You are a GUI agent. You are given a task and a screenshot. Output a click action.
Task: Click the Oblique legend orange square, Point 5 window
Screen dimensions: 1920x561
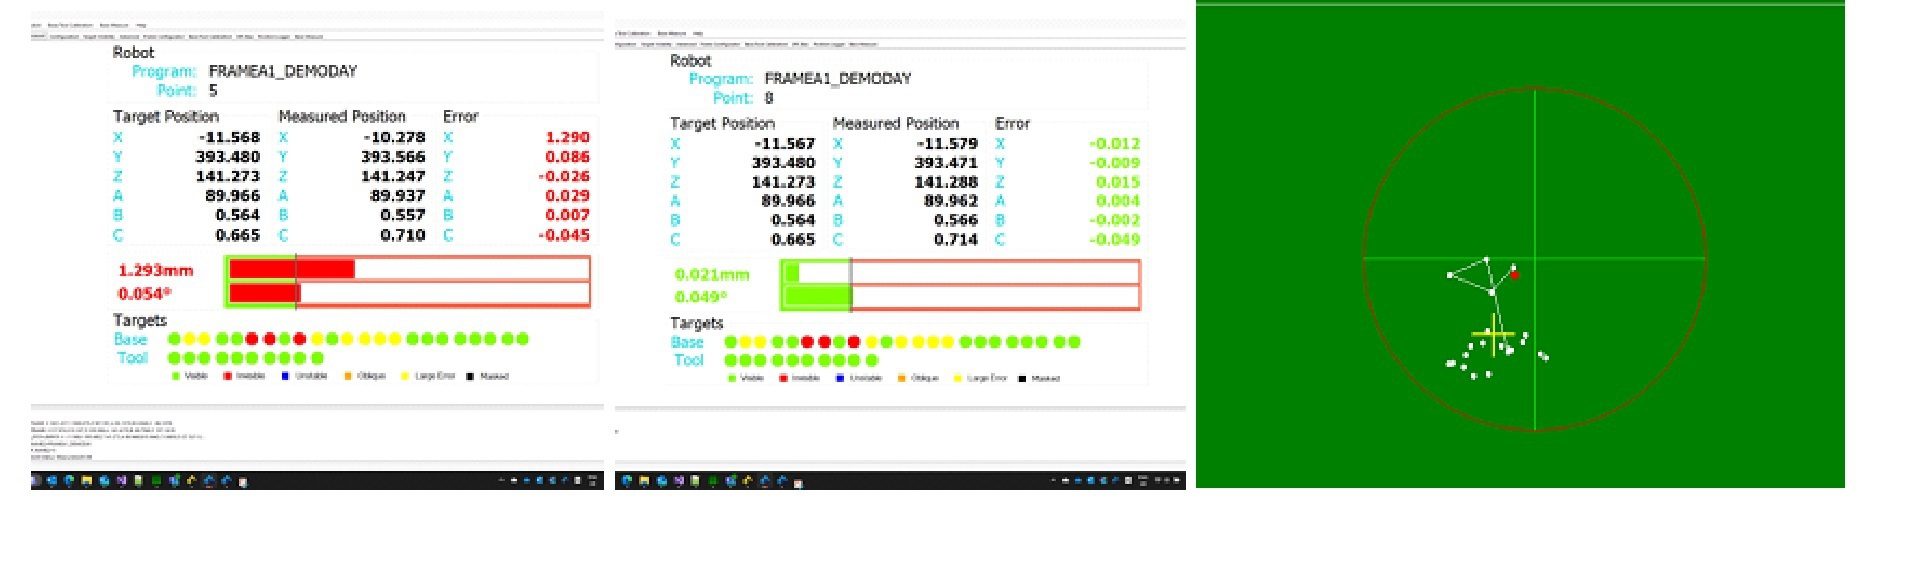coord(348,376)
